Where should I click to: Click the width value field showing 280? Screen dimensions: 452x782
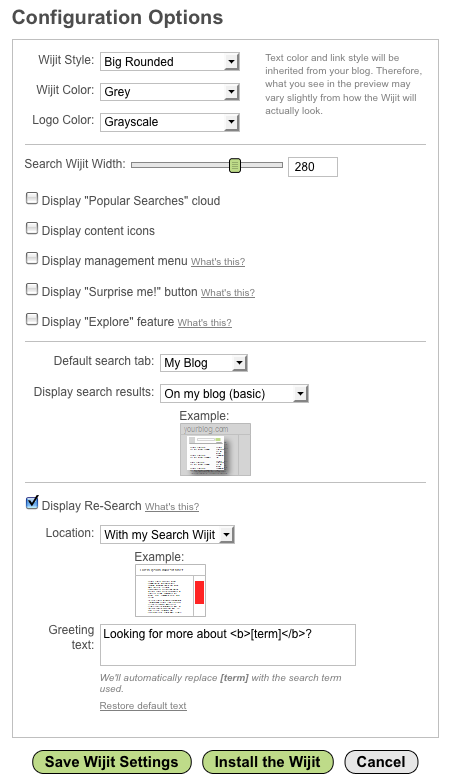click(313, 167)
